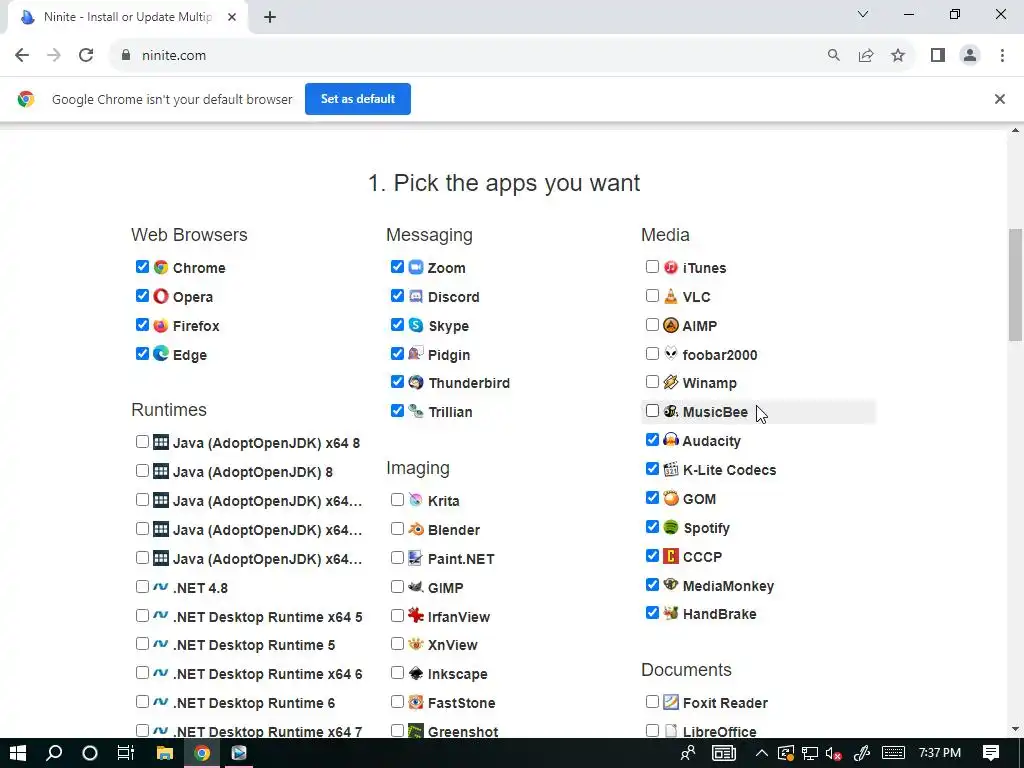Click the VLC cone icon

tap(671, 296)
